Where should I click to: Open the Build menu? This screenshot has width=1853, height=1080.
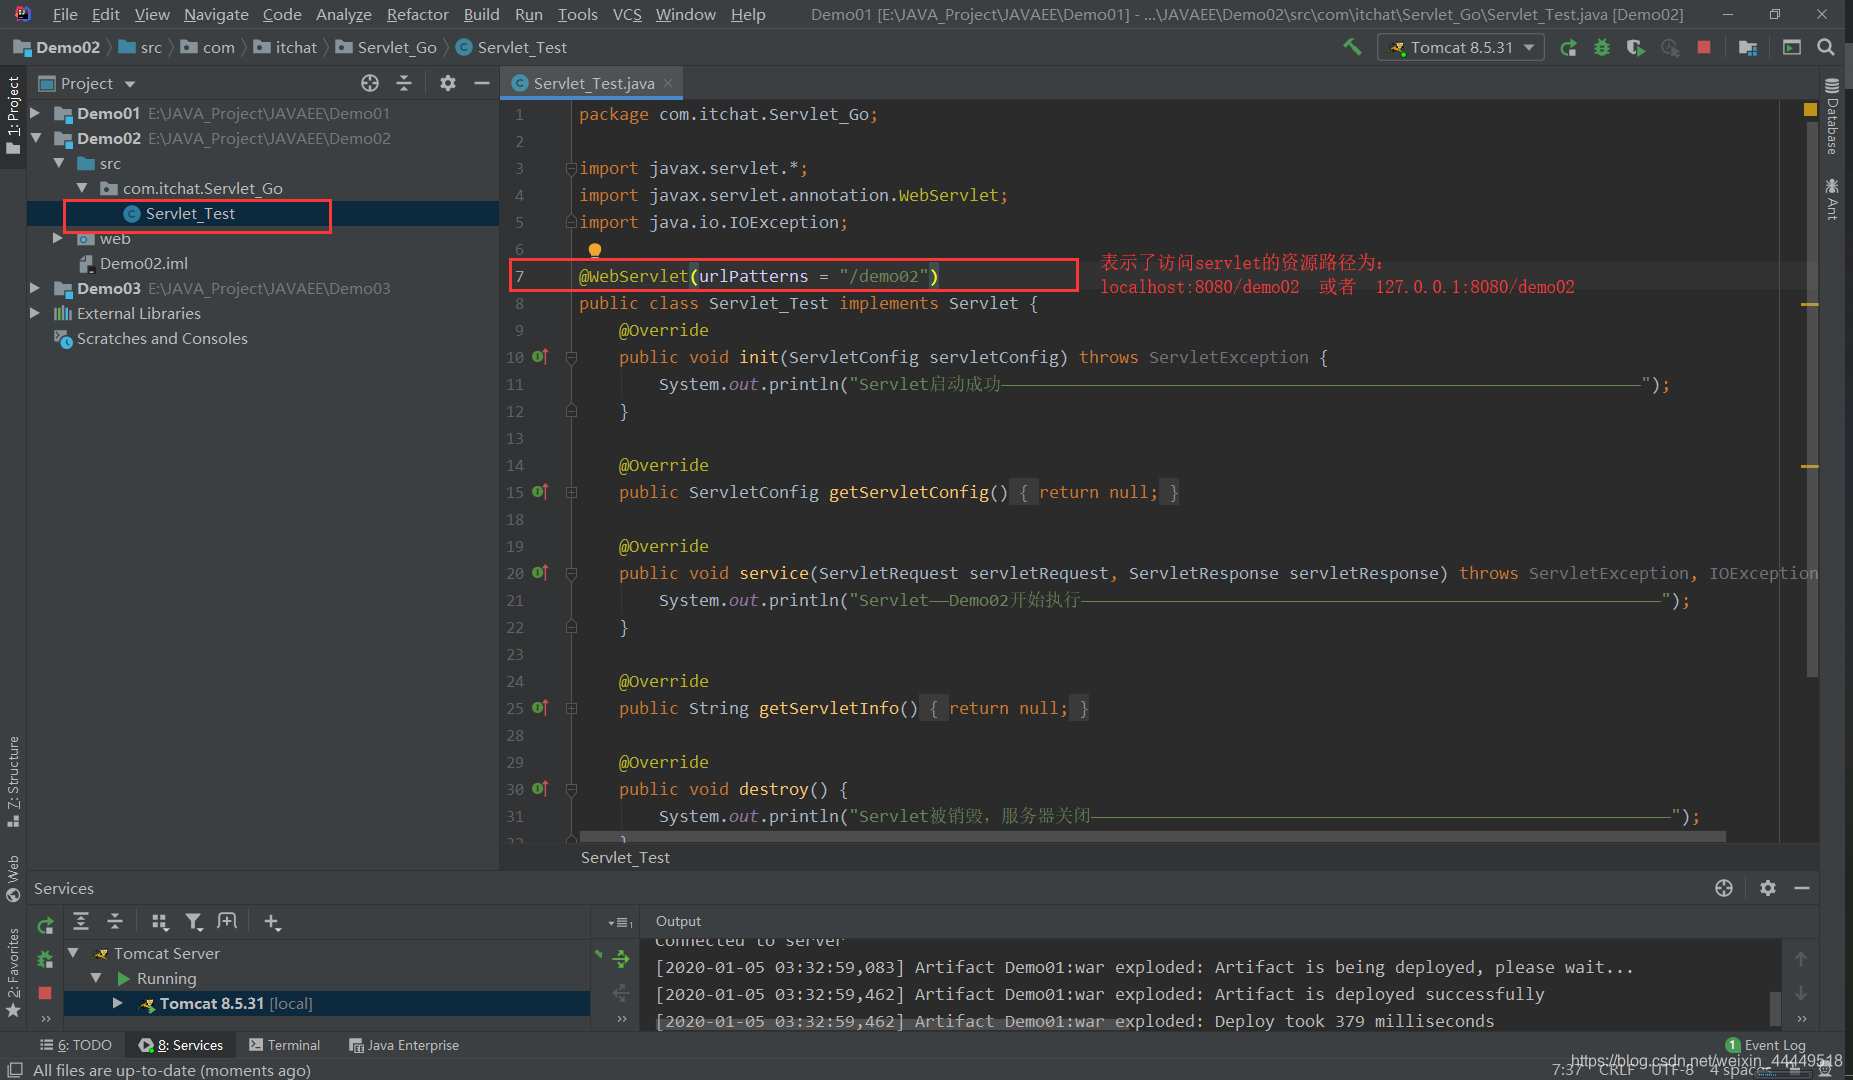point(481,14)
